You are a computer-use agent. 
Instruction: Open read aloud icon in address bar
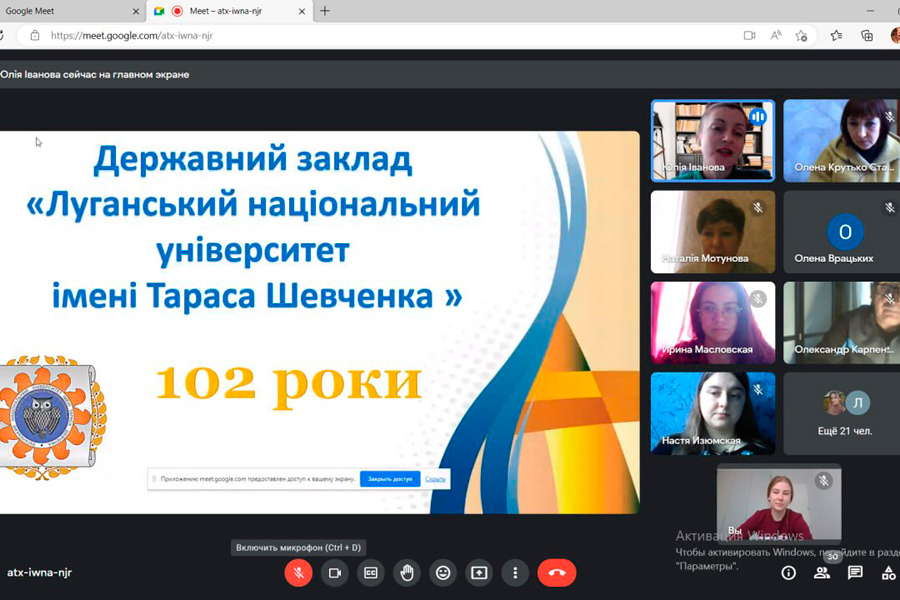coord(776,36)
